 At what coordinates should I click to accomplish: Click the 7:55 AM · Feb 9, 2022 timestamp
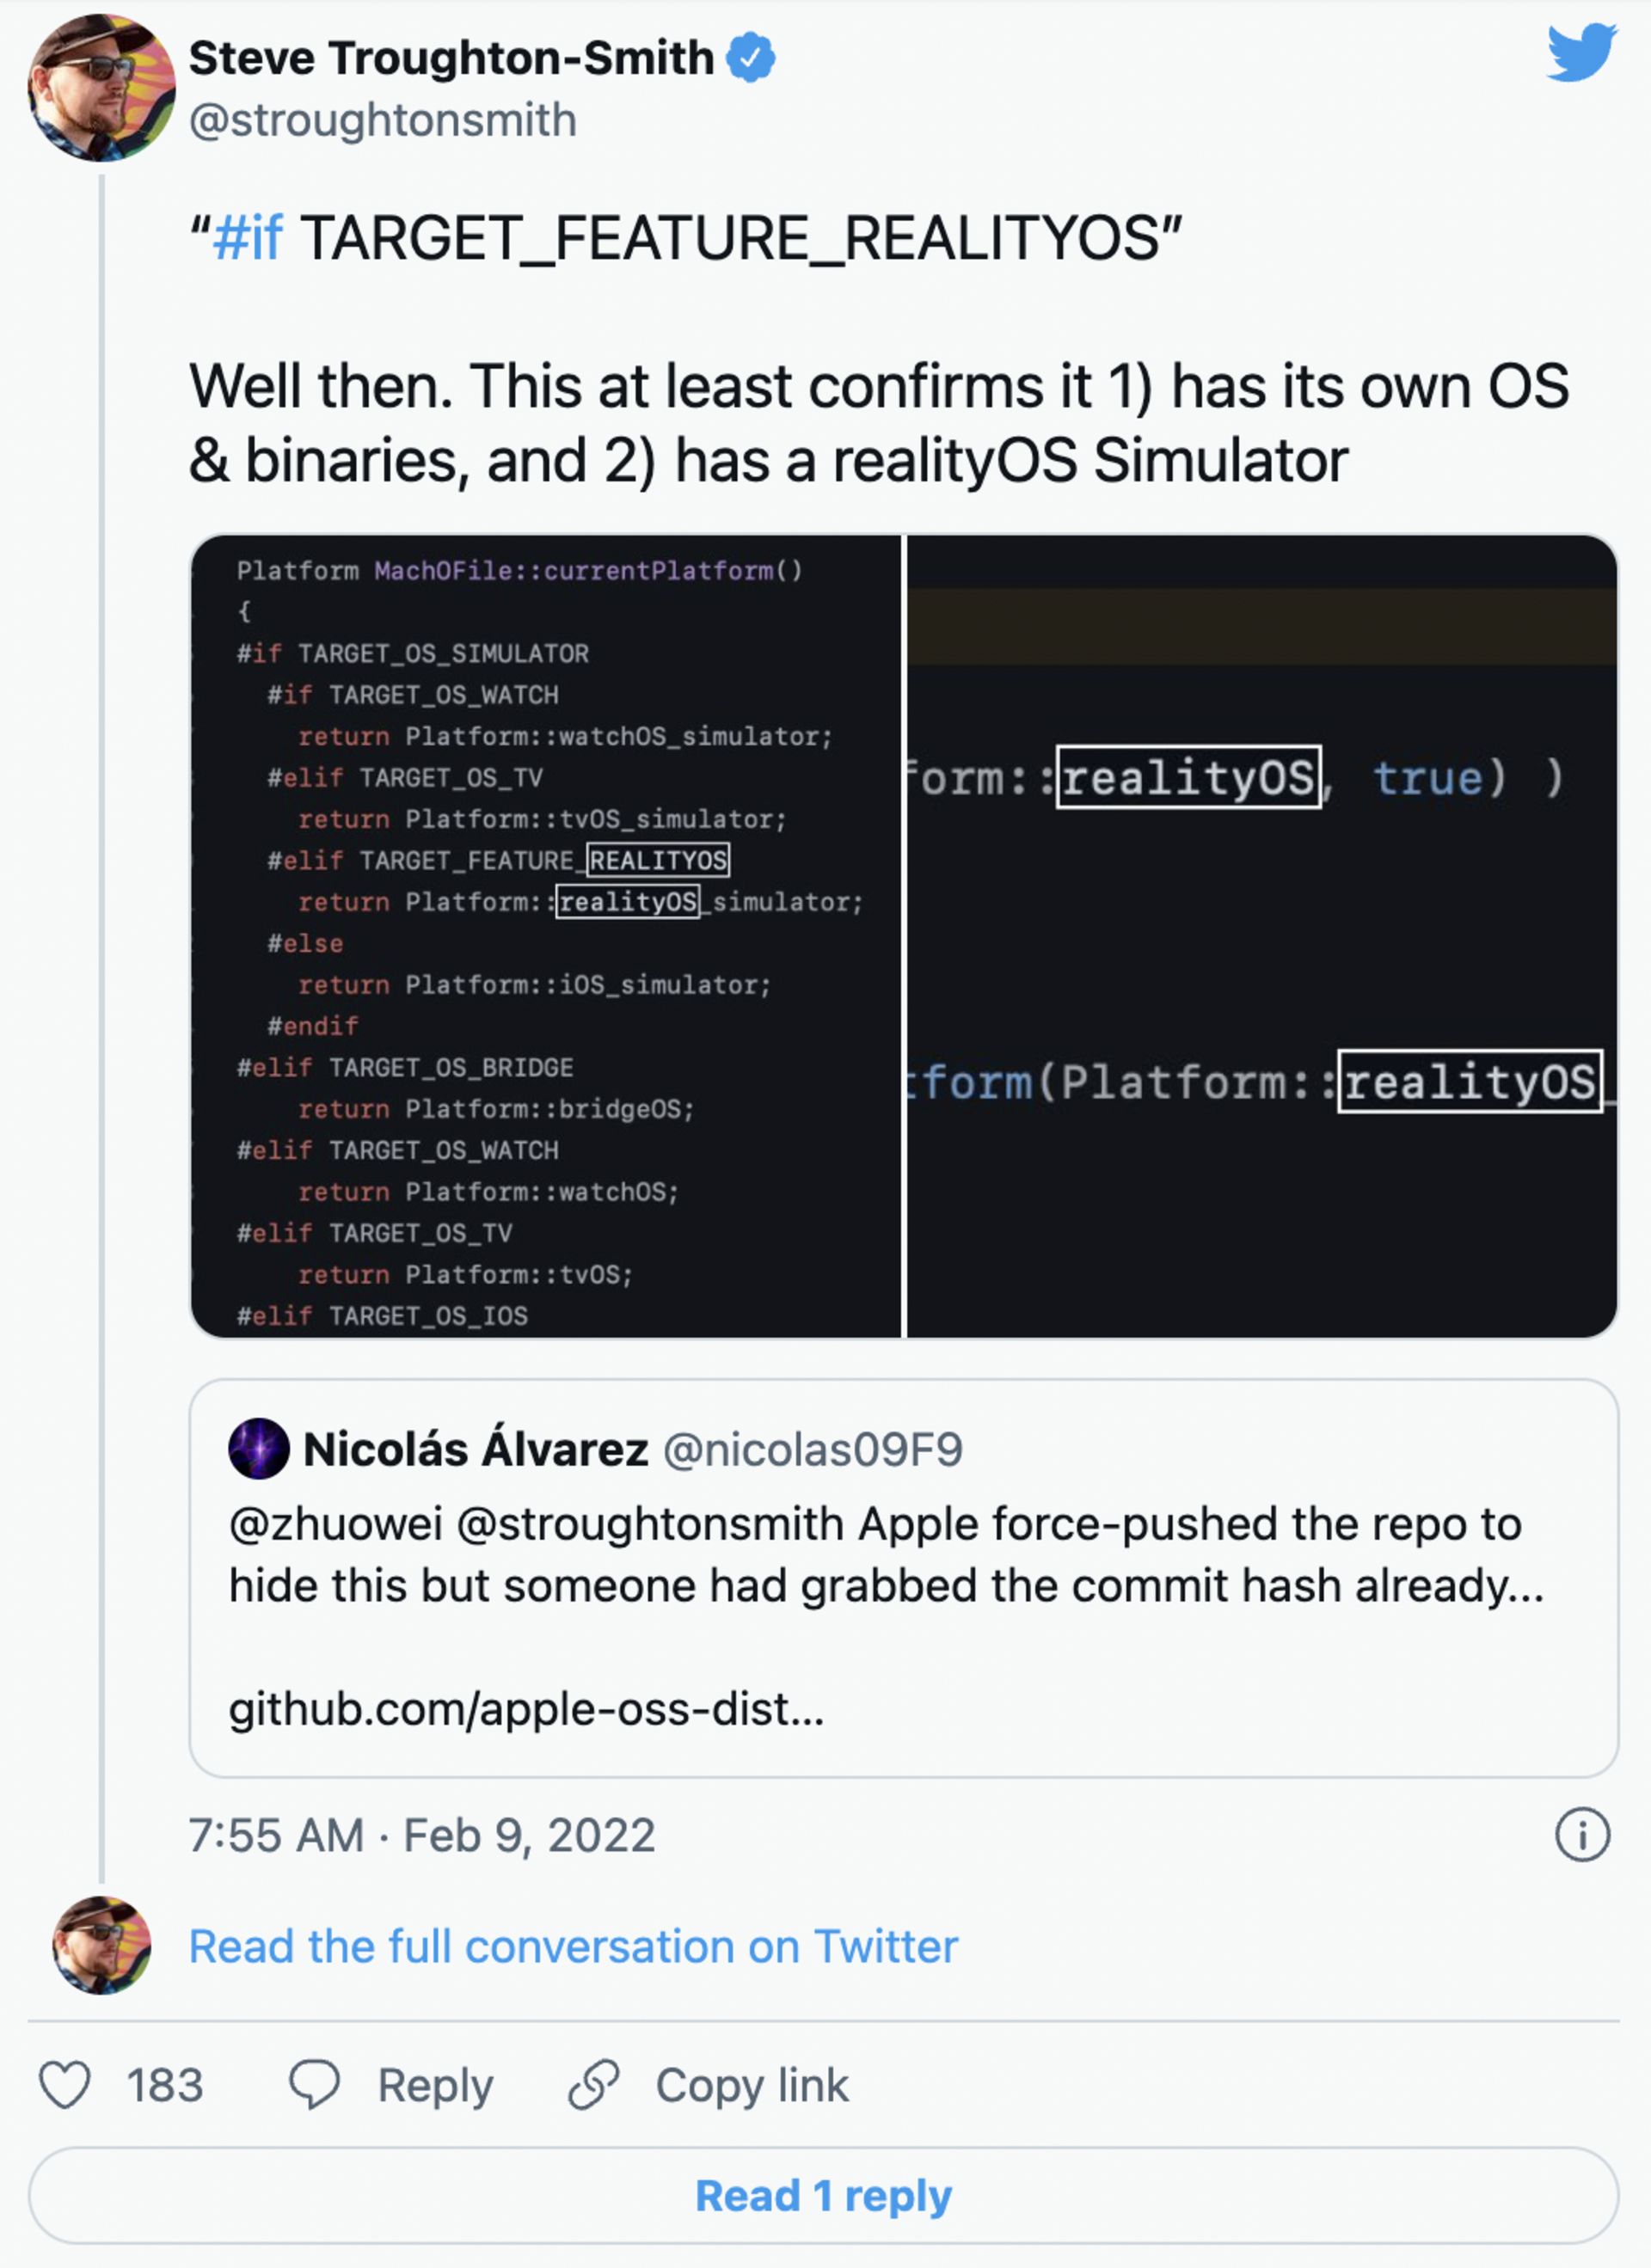click(x=422, y=1835)
